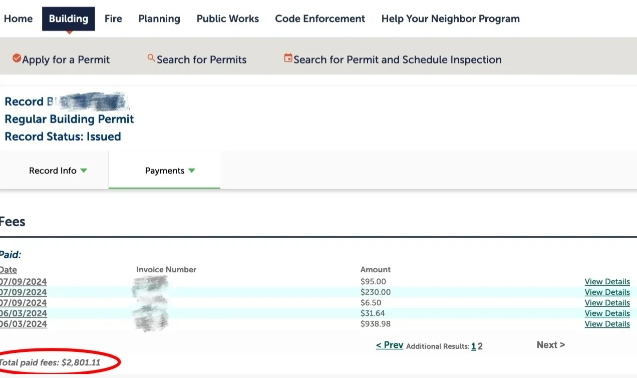
Task: Go to the Home menu item
Action: (18, 19)
